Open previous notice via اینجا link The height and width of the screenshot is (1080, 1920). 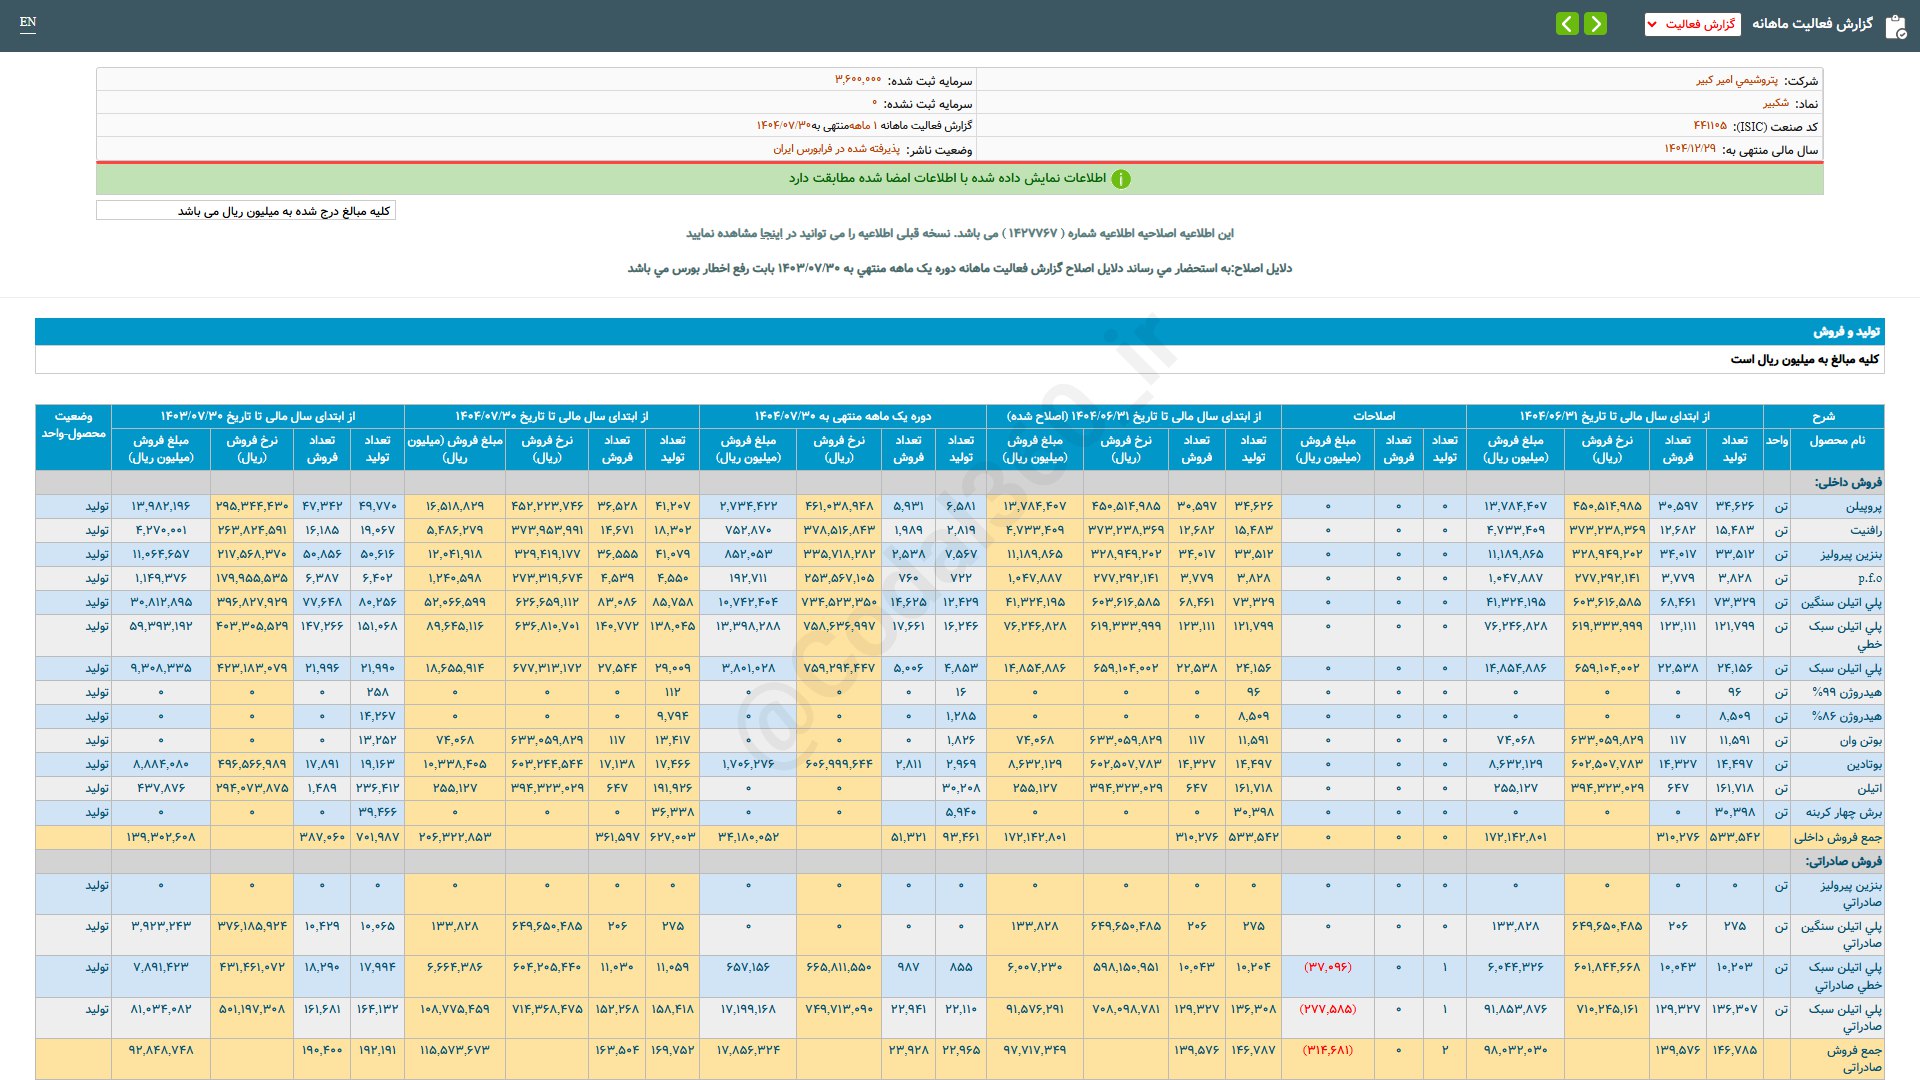[771, 234]
